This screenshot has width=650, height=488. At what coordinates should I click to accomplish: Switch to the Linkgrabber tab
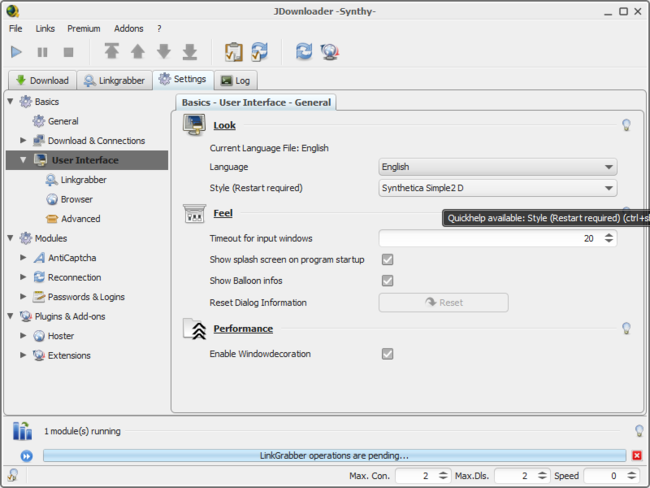(114, 80)
